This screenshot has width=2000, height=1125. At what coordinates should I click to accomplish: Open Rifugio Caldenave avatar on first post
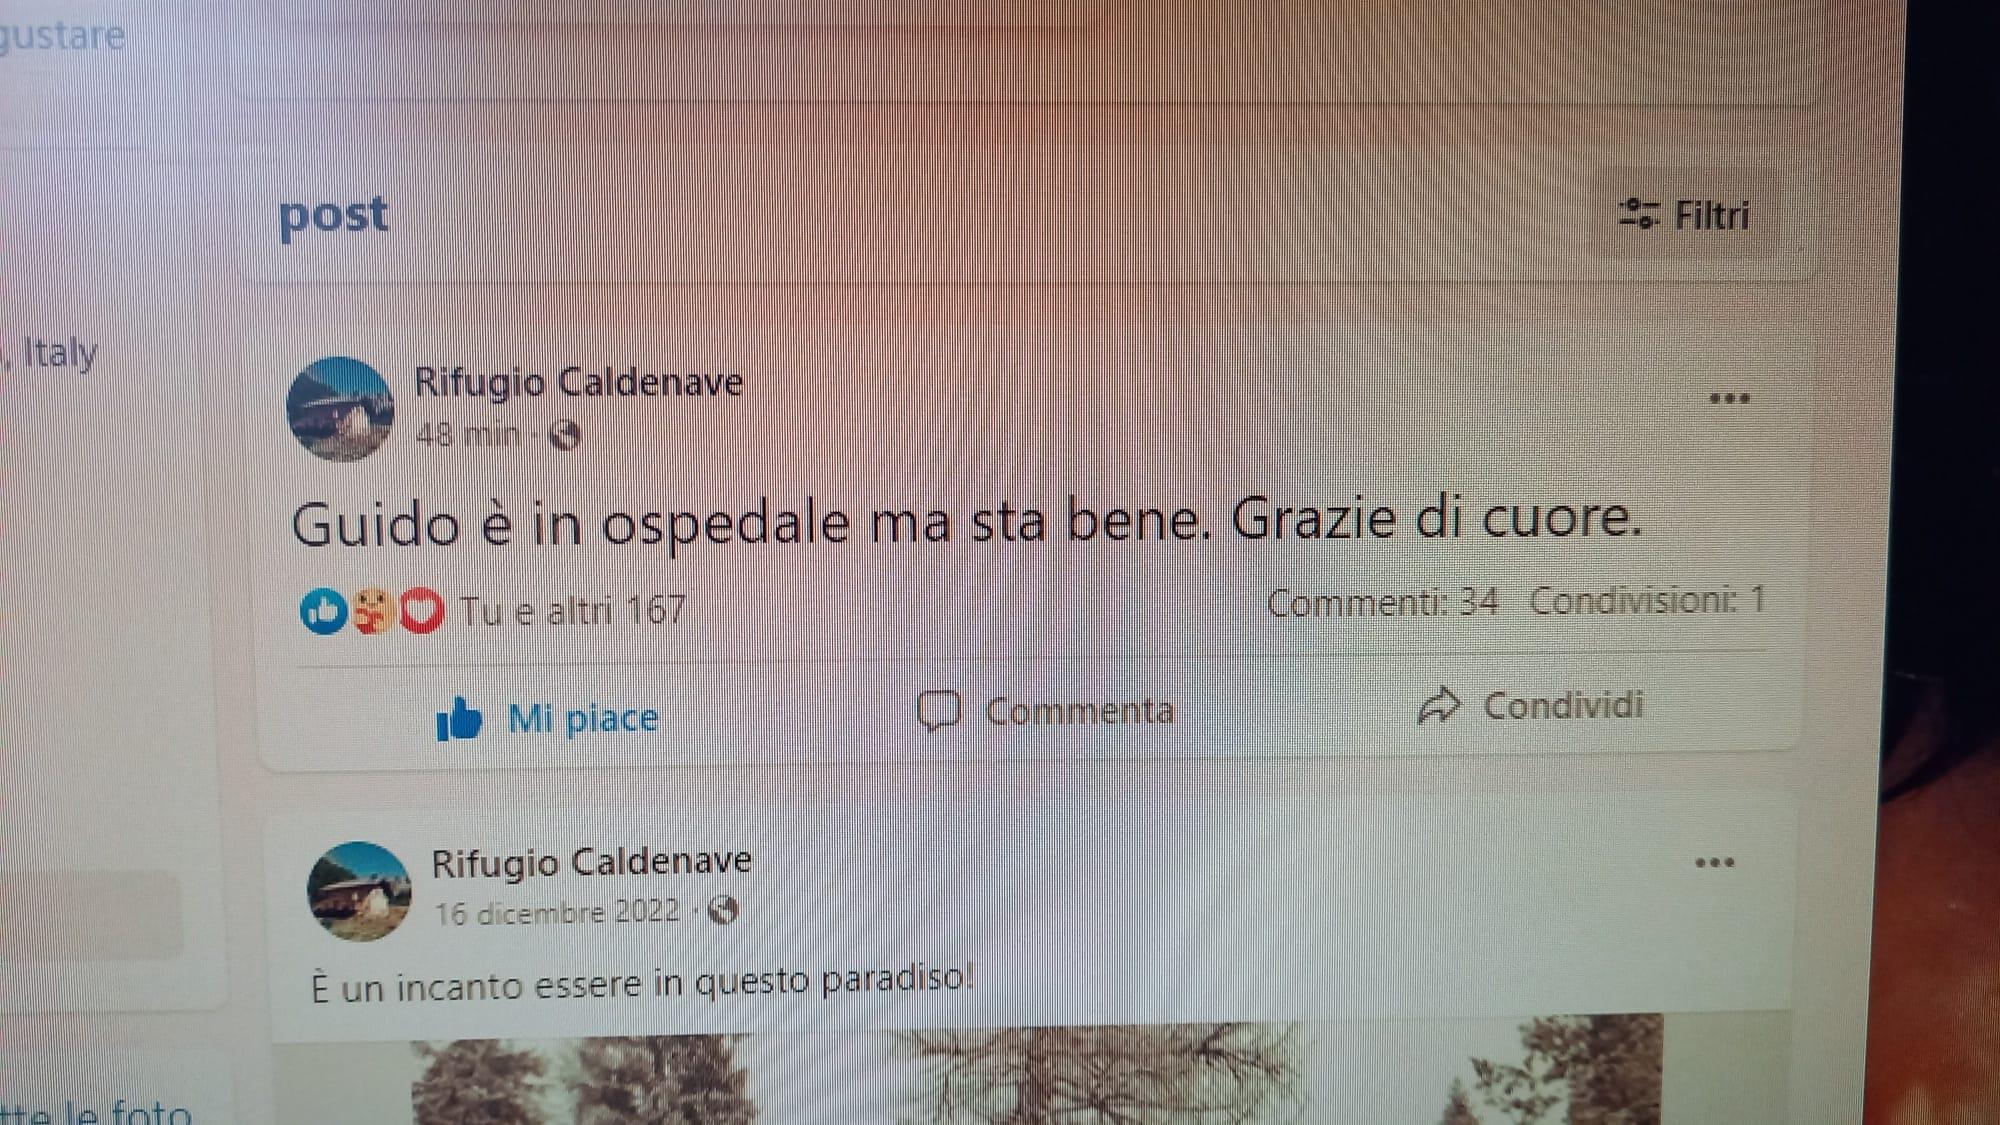point(340,409)
